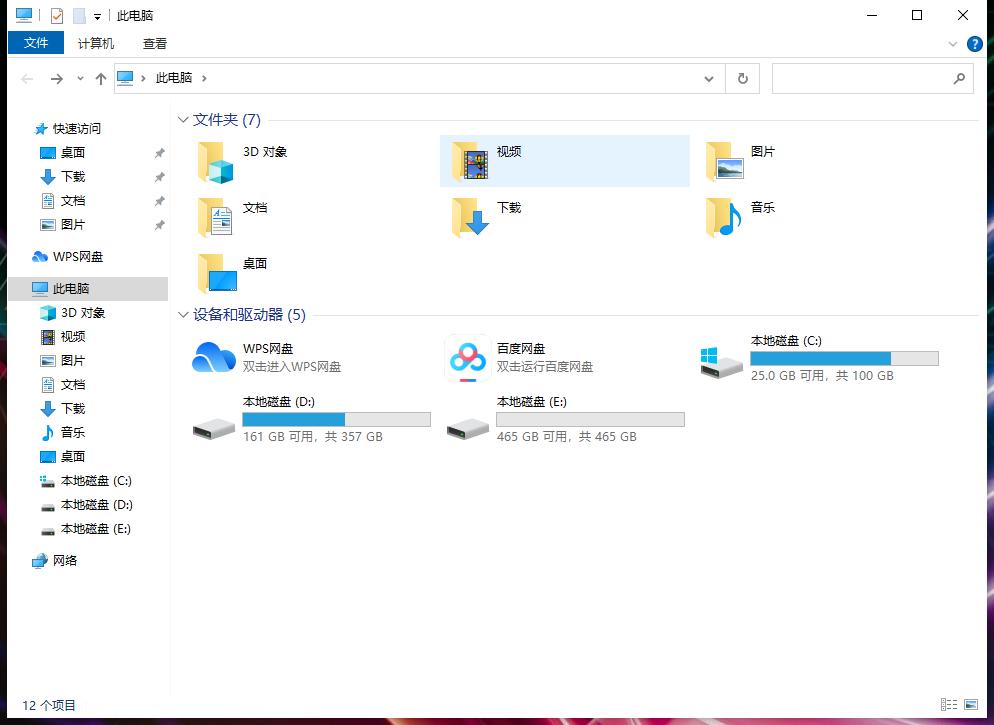This screenshot has height=725, width=994.
Task: Select 此电脑 in the navigation pane
Action: [88, 289]
